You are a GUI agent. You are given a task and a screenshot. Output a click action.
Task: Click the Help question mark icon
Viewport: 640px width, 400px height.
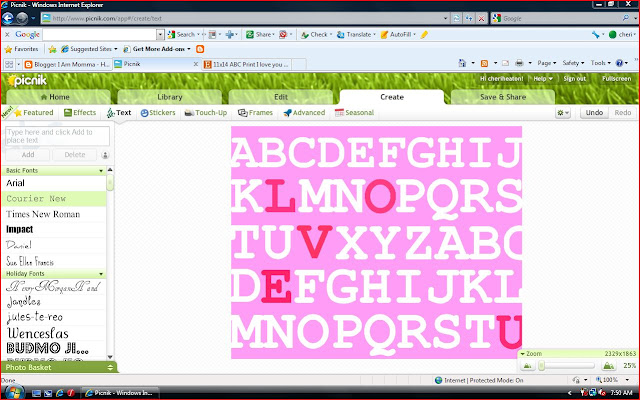coord(619,63)
